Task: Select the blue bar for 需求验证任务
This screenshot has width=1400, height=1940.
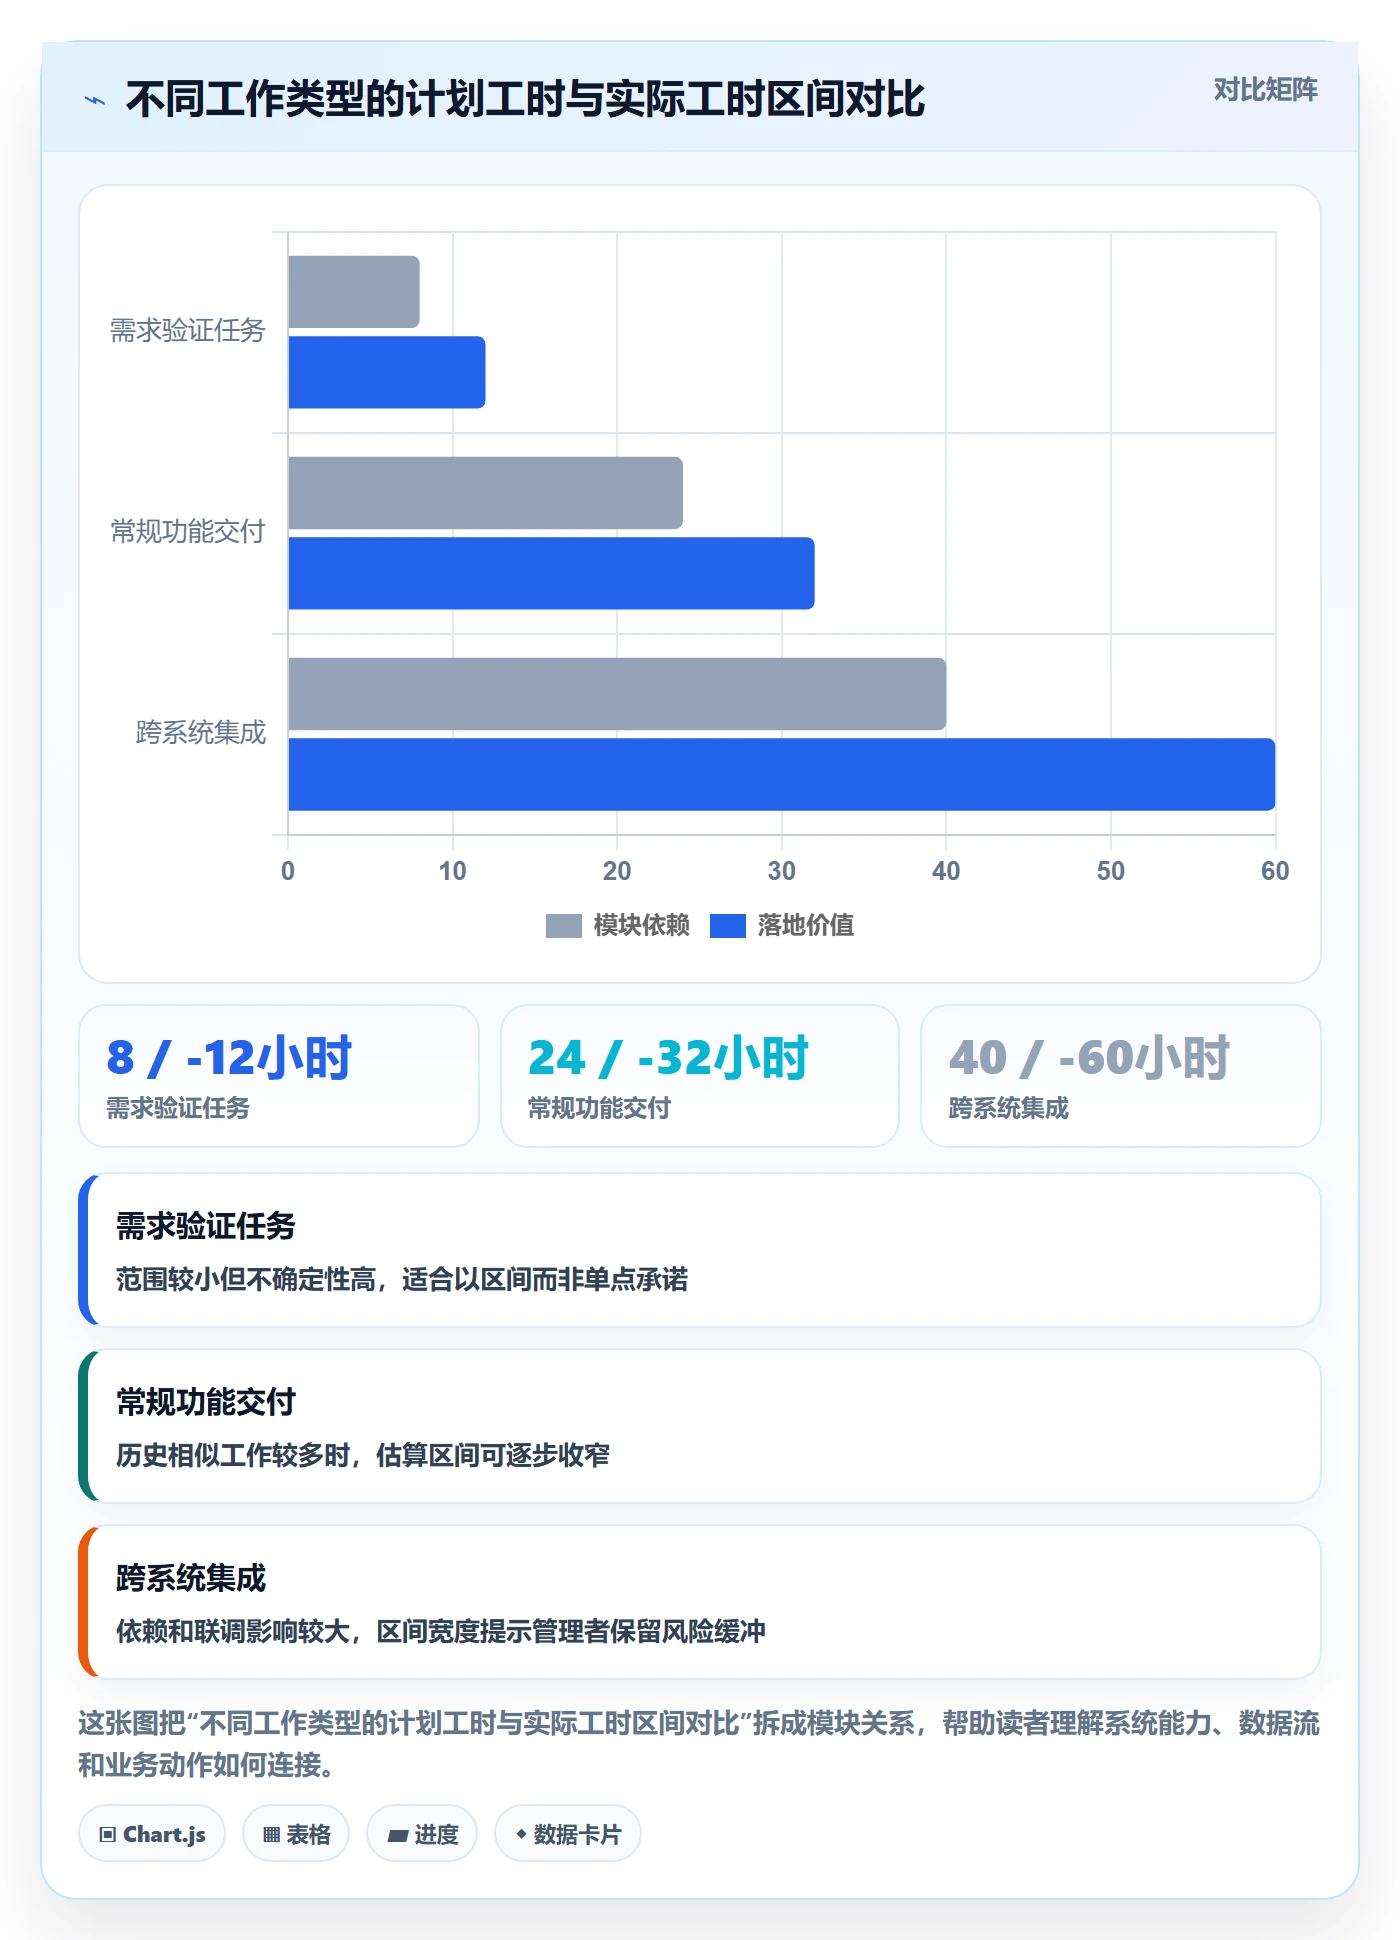Action: (x=387, y=372)
